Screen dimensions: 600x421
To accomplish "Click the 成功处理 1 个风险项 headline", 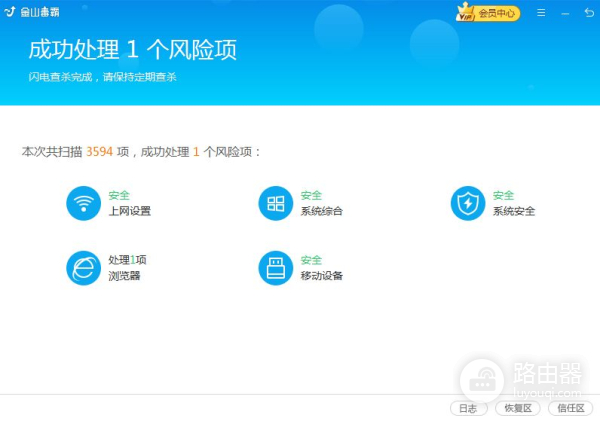I will (133, 50).
